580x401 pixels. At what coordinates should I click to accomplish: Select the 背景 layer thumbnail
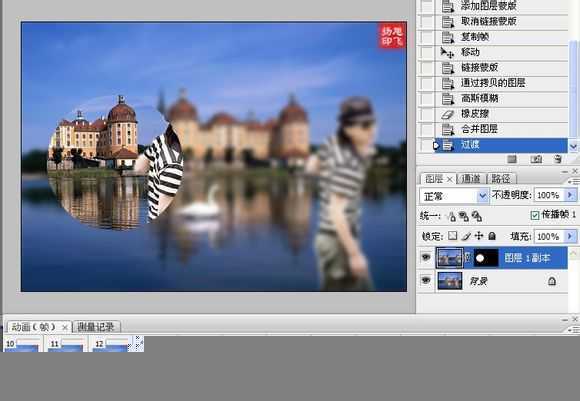pyautogui.click(x=450, y=281)
